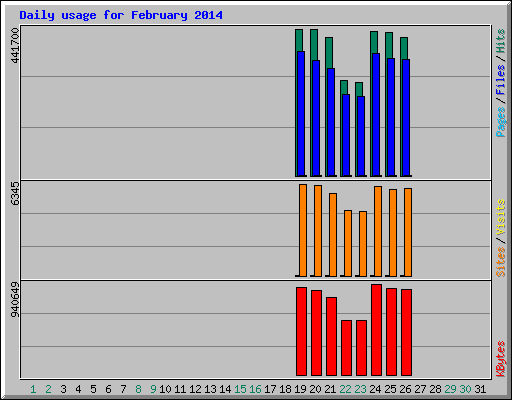This screenshot has height=400, width=512.
Task: Click the blue Files bar for day 25
Action: (x=391, y=117)
